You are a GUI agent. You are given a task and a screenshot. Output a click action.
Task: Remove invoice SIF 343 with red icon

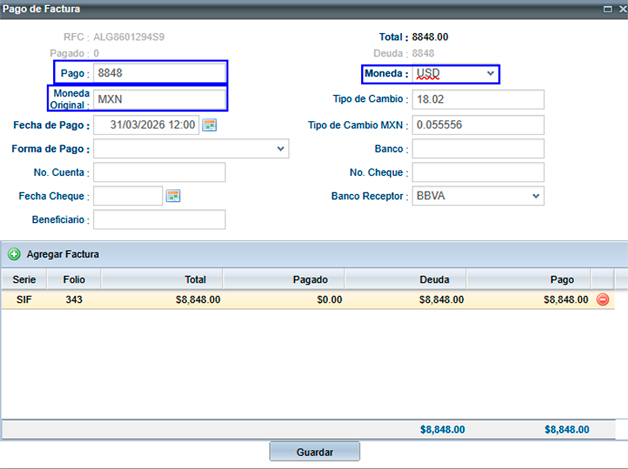point(603,299)
